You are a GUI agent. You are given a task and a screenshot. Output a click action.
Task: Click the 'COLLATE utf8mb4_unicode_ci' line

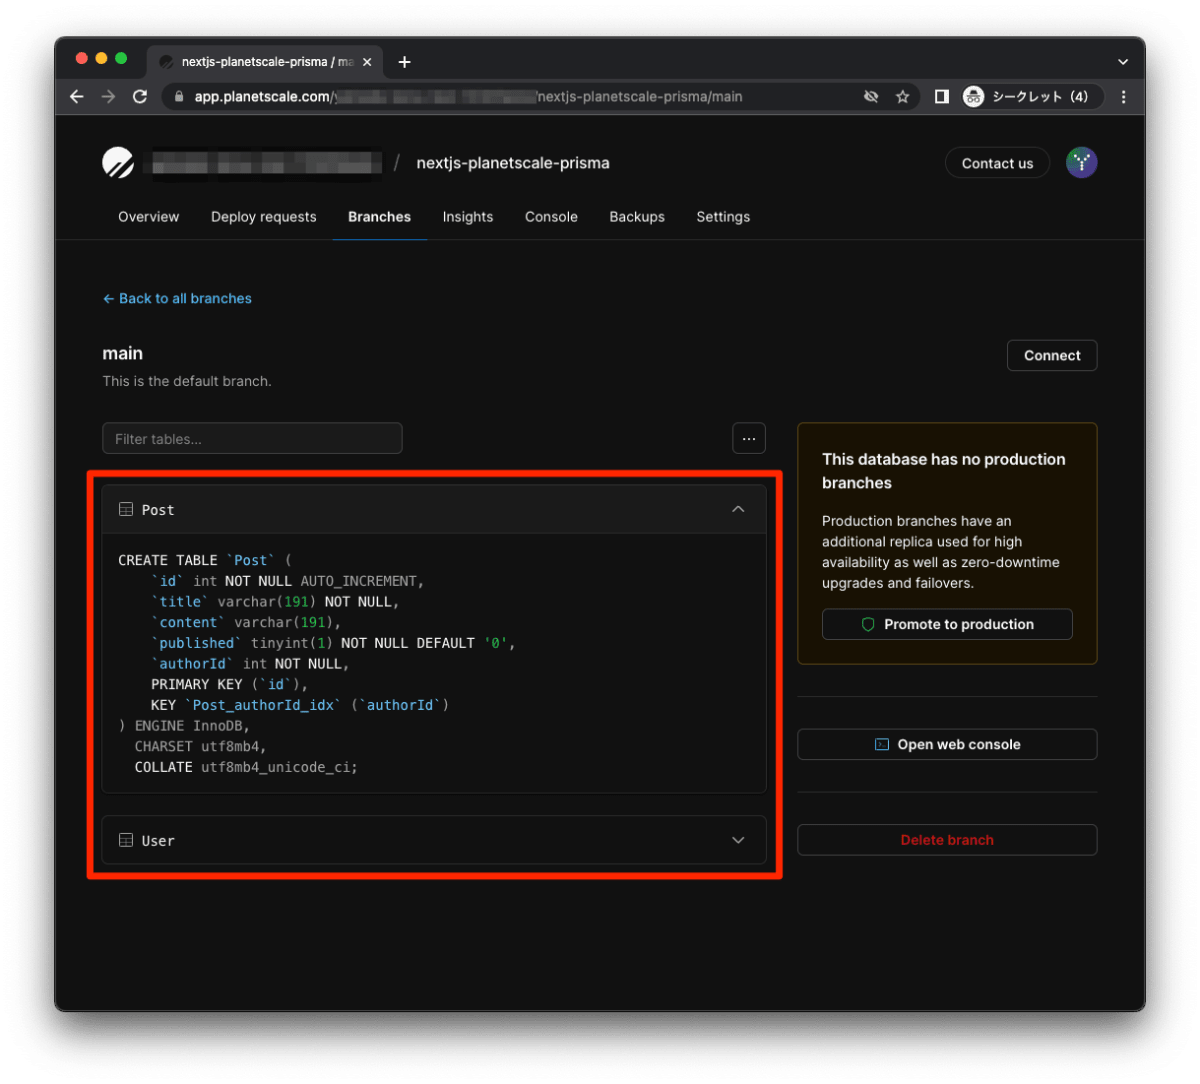[246, 767]
